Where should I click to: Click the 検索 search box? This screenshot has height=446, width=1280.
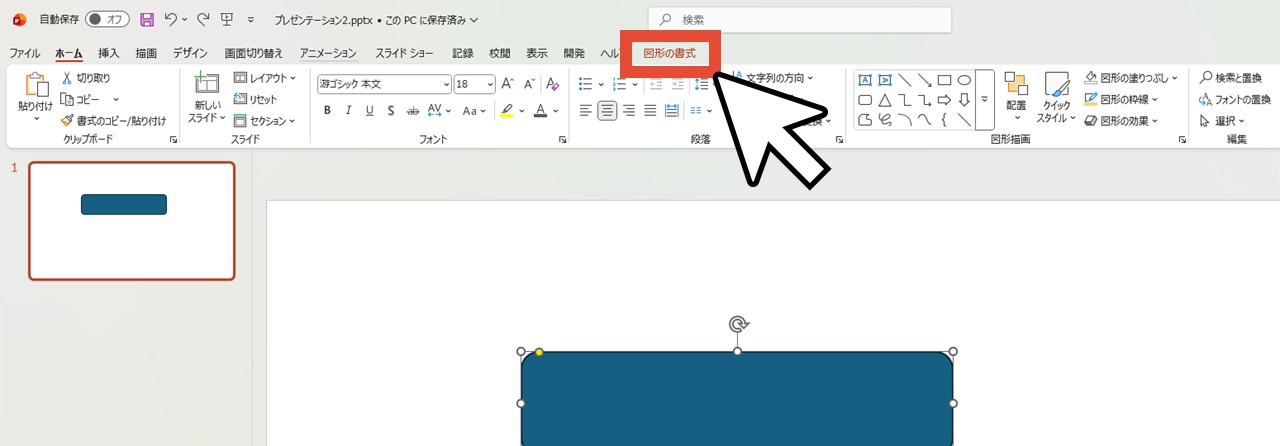(800, 20)
